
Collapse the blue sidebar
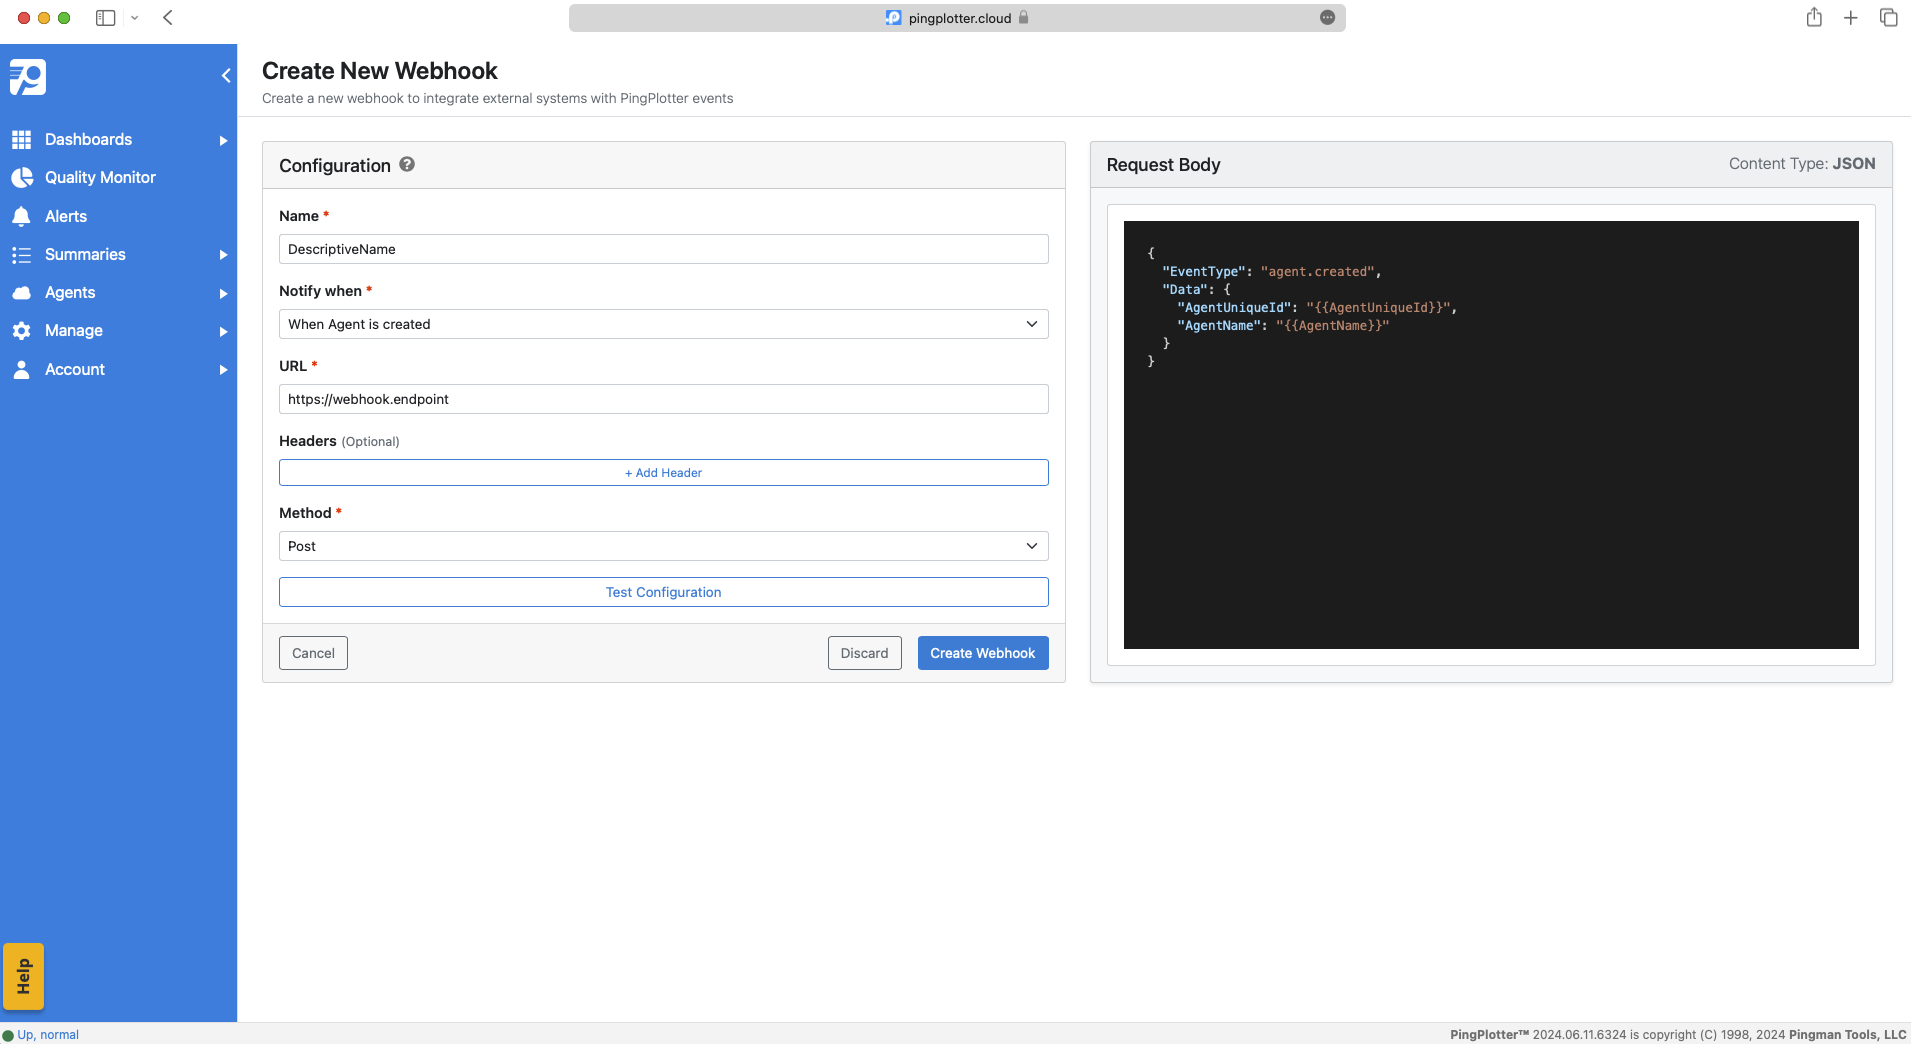click(225, 75)
